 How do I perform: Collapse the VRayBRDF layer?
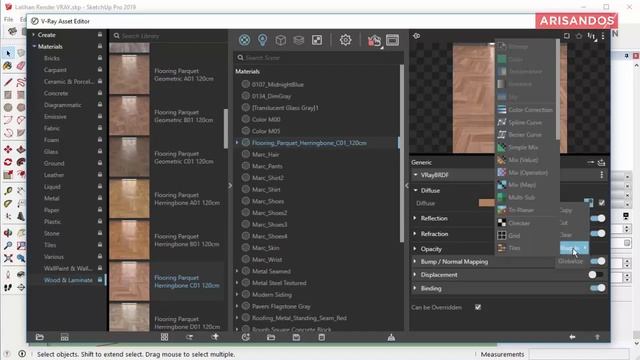(x=416, y=175)
